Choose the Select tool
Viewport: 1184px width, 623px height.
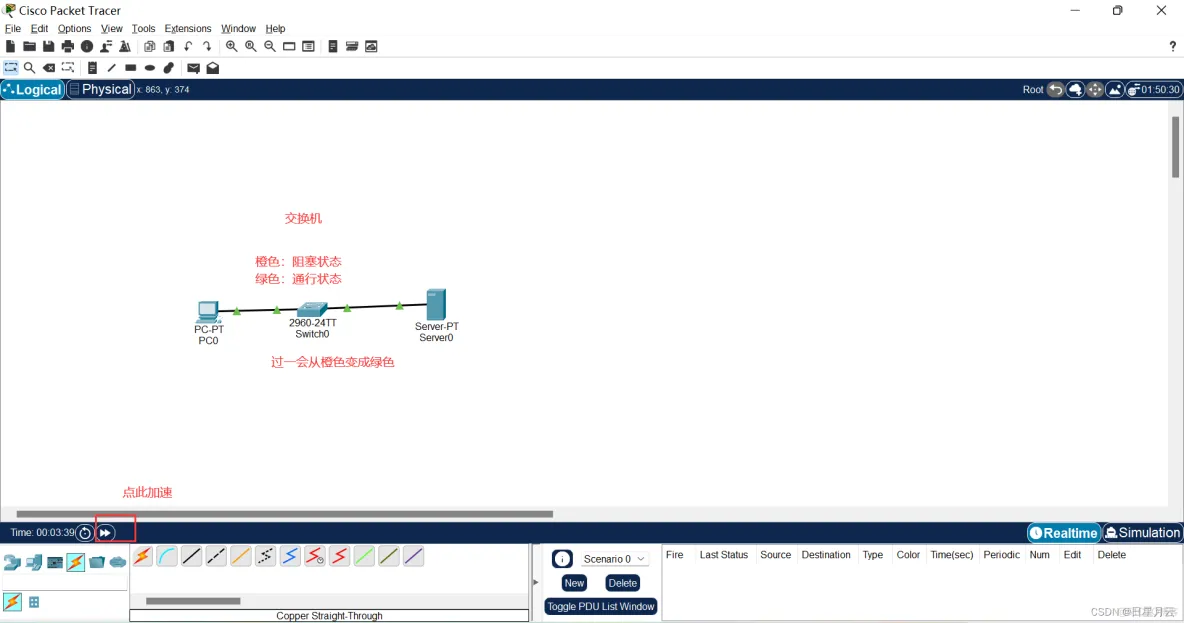[x=11, y=68]
